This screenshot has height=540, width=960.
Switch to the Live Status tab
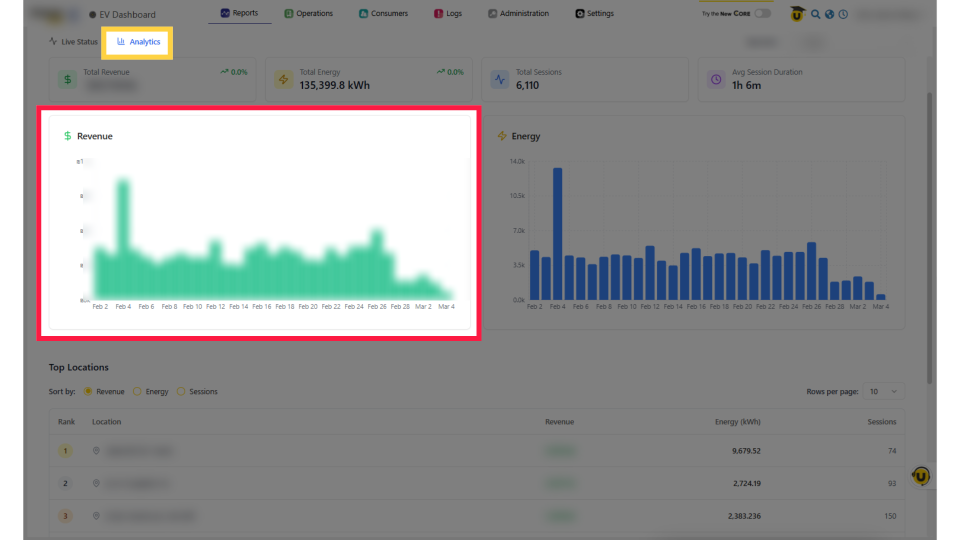coord(74,42)
